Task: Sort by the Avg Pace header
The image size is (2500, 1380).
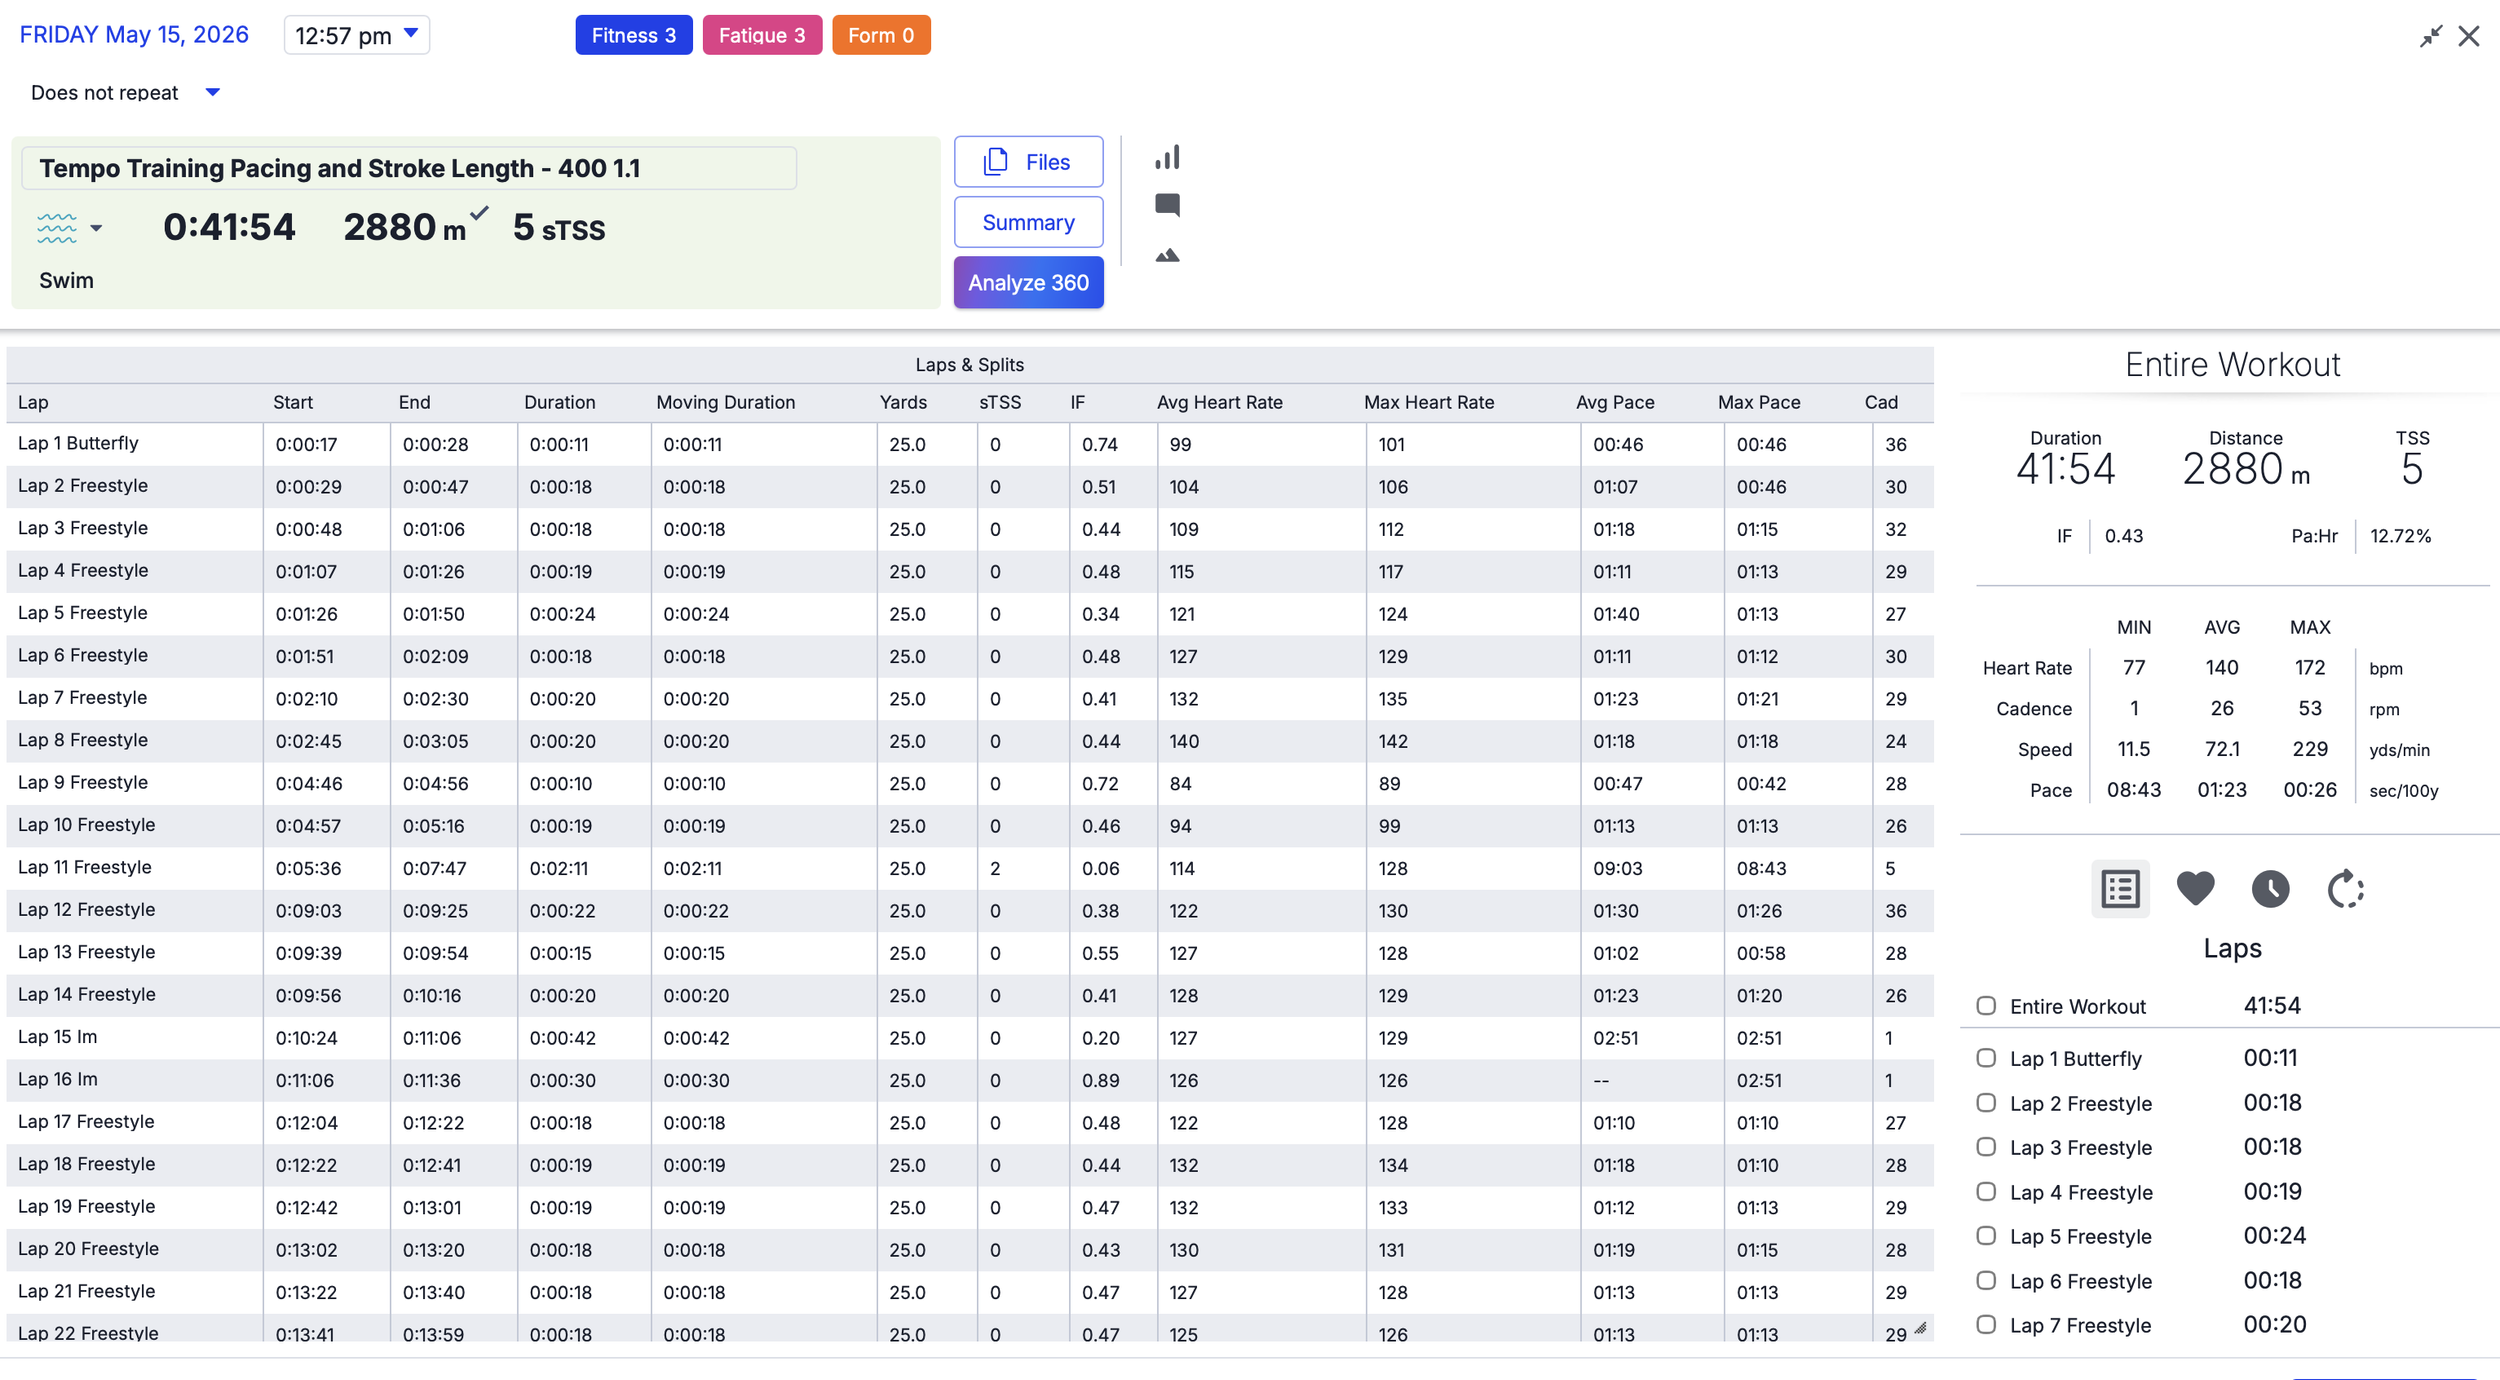Action: tap(1615, 402)
